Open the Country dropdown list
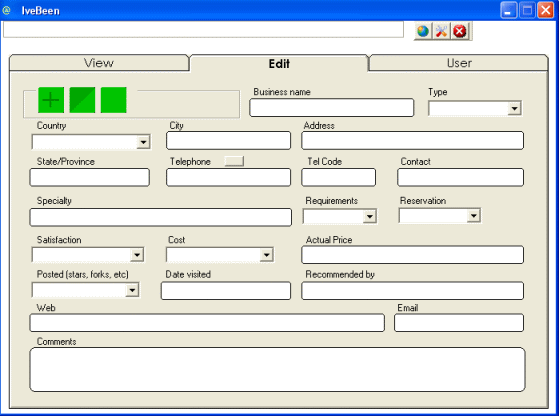Image resolution: width=559 pixels, height=416 pixels. [143, 142]
